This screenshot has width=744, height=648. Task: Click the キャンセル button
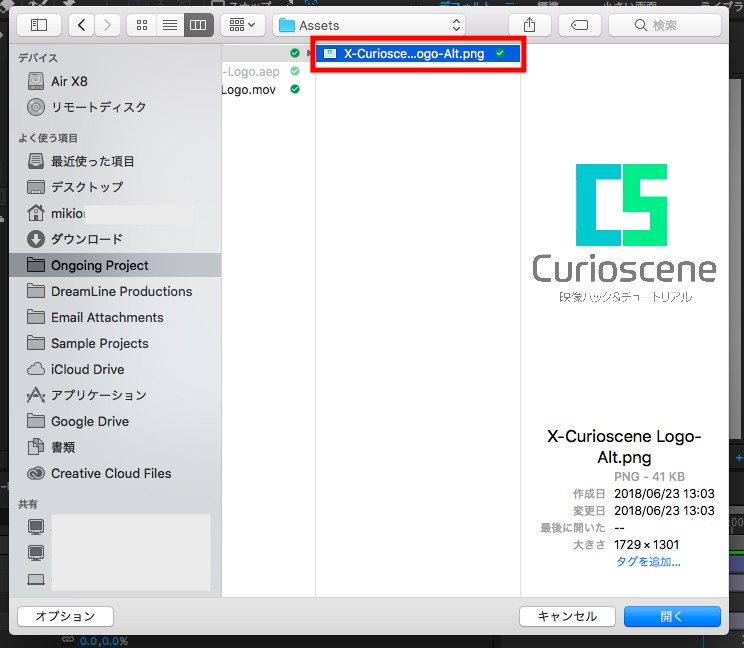(567, 616)
